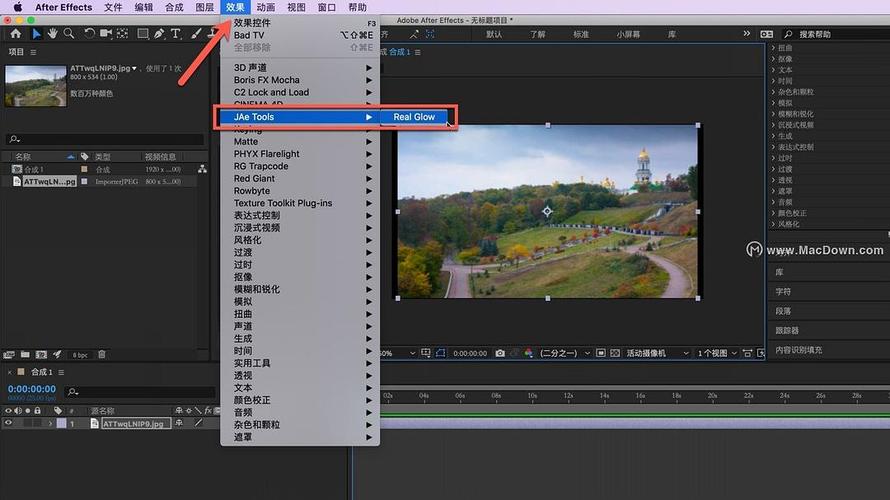Viewport: 890px width, 500px height.
Task: Open the 图层 menu in menu bar
Action: [x=204, y=7]
